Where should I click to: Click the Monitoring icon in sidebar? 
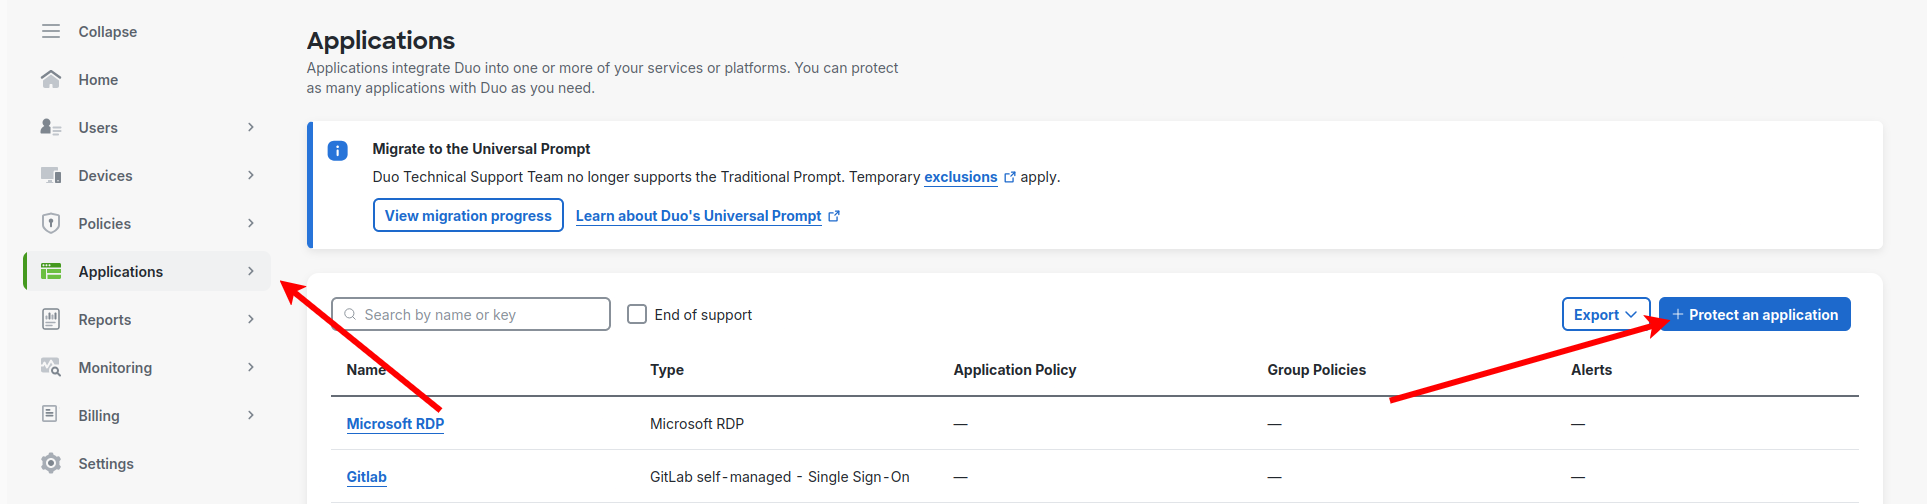51,368
